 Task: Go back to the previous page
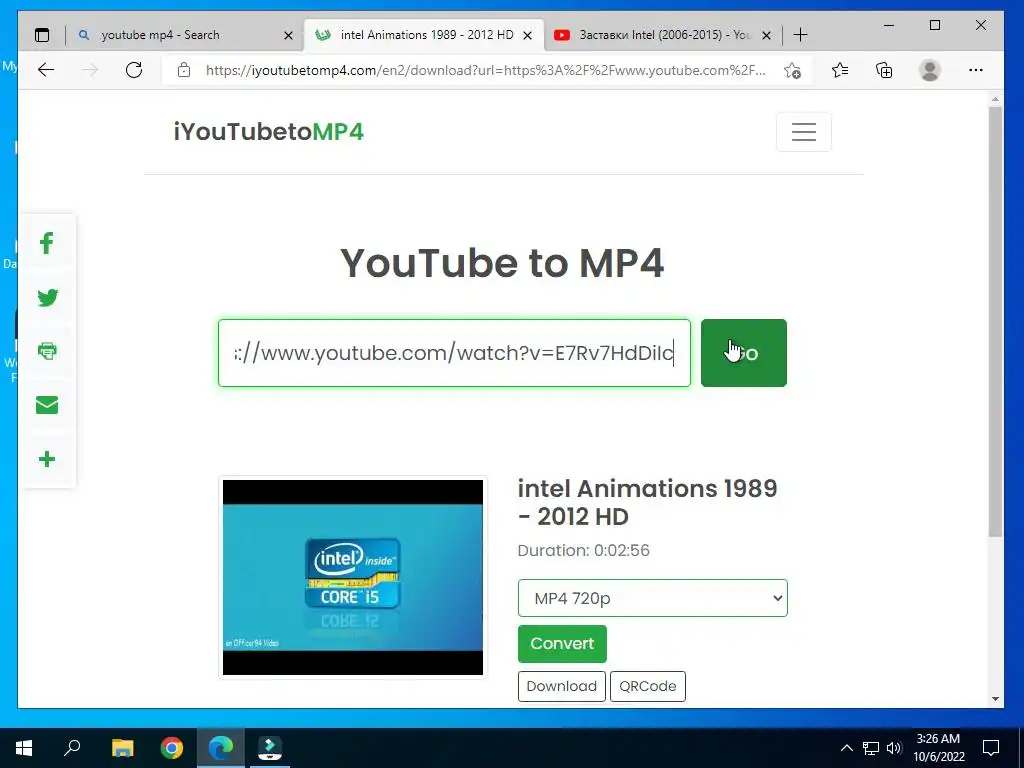(46, 70)
